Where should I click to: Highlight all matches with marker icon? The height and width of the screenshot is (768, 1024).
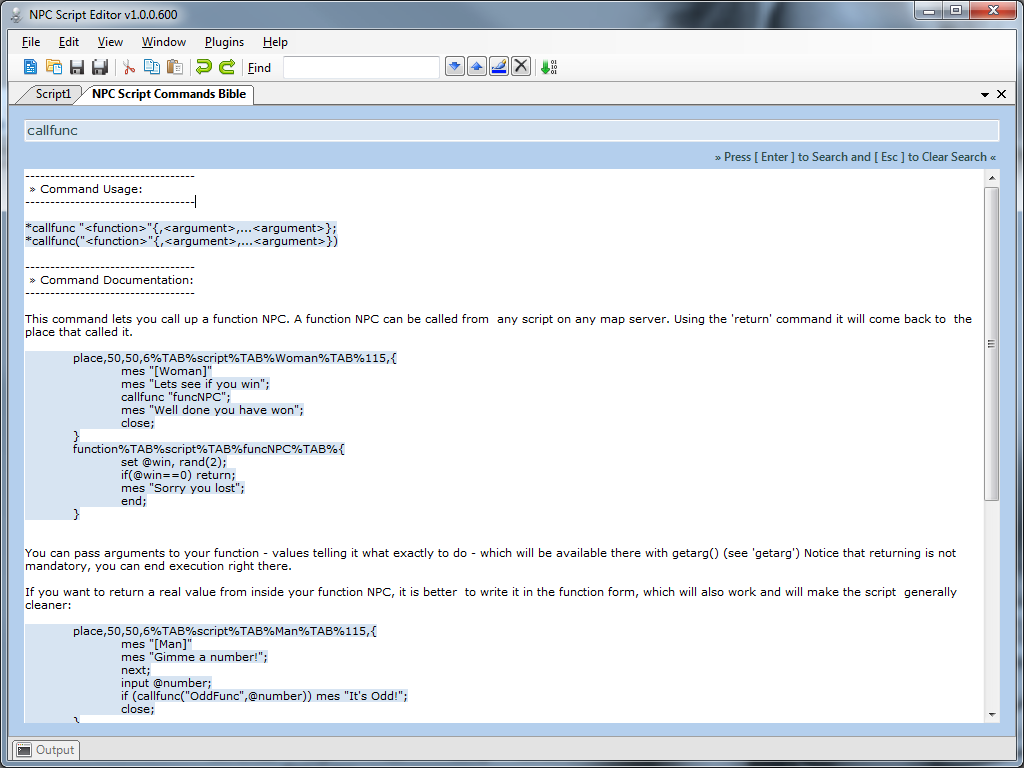499,67
